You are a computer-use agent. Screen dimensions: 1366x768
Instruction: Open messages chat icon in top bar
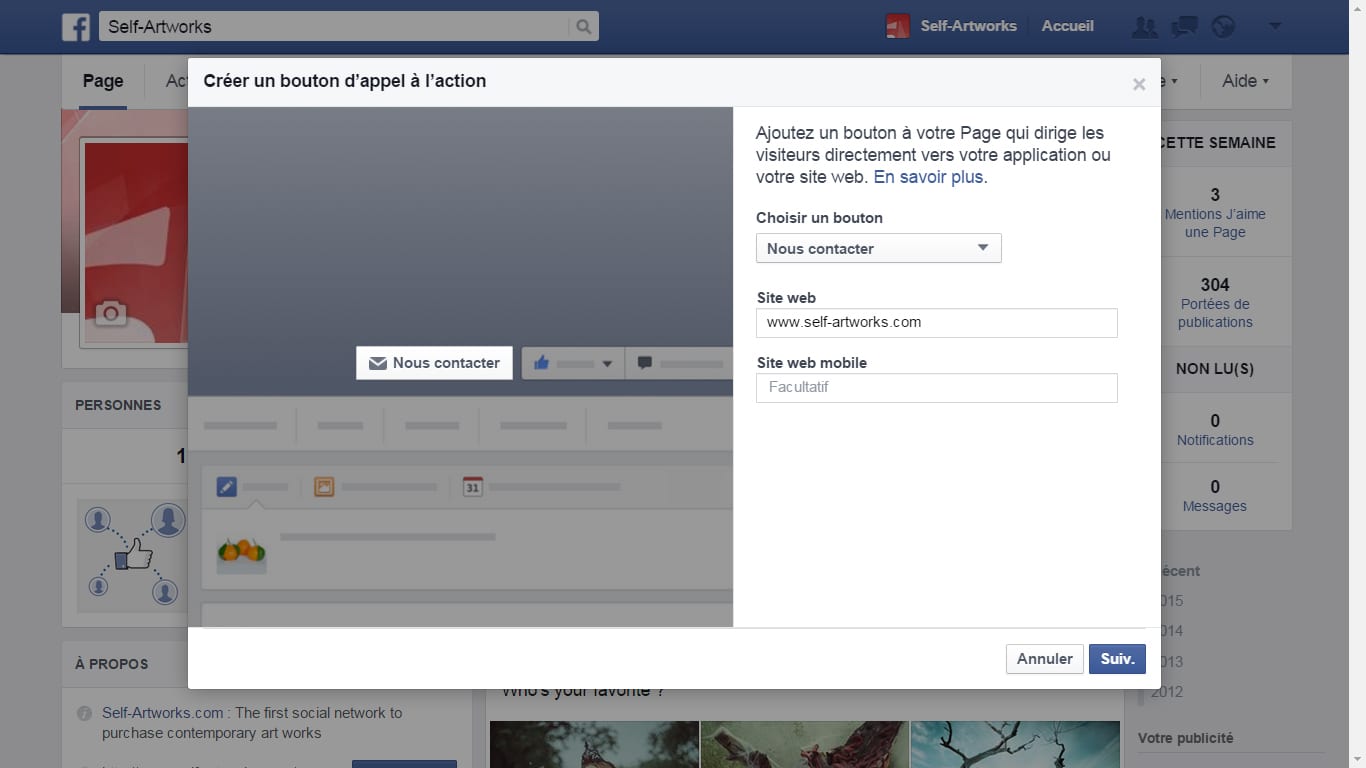coord(1184,27)
